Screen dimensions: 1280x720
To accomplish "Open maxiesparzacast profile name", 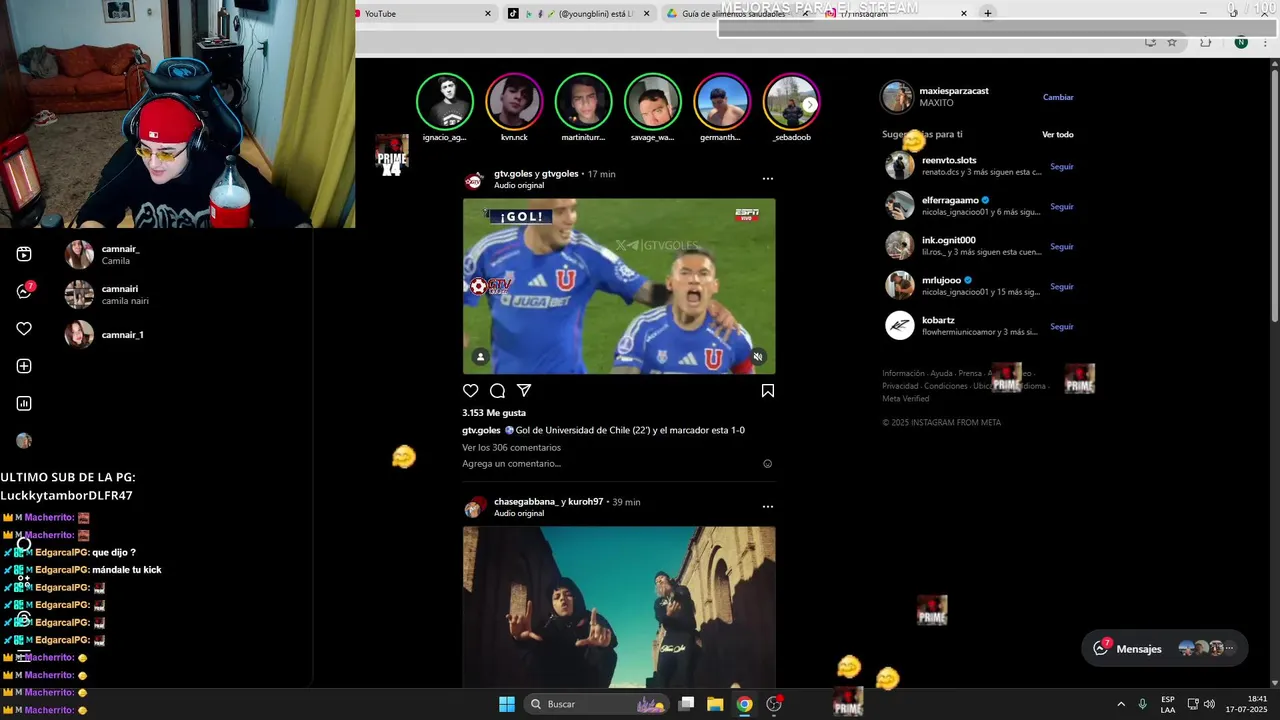I will [x=954, y=91].
